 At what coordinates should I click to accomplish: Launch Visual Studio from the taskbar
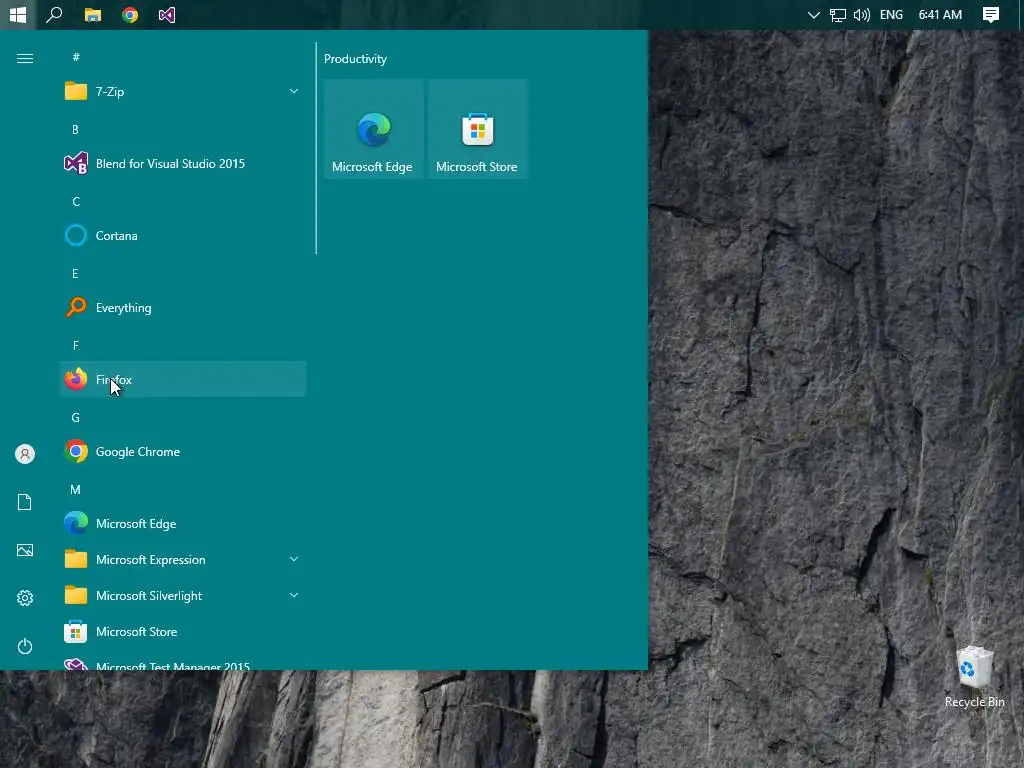167,14
